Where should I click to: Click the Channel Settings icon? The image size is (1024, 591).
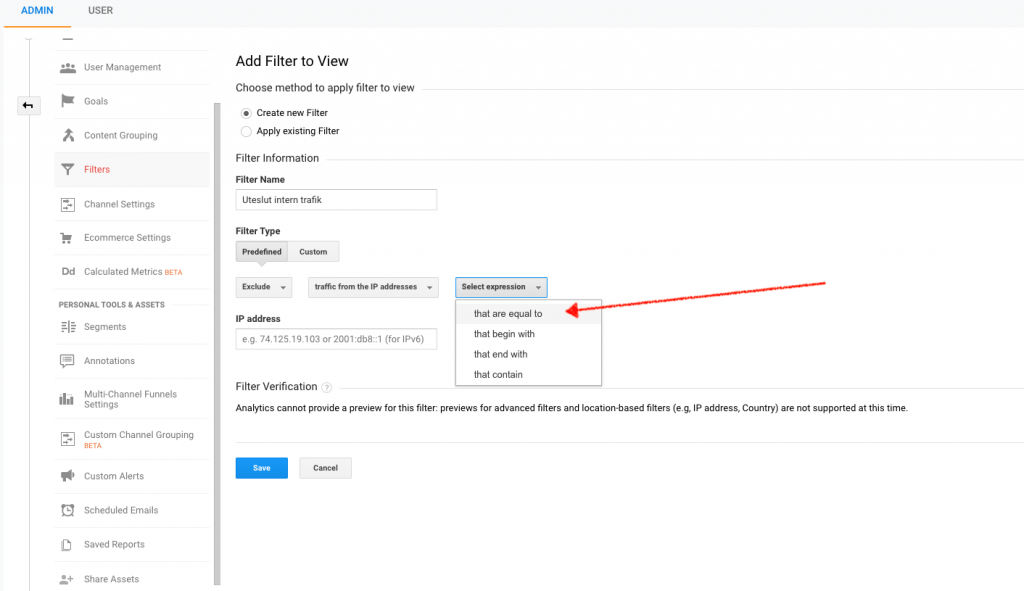point(67,204)
